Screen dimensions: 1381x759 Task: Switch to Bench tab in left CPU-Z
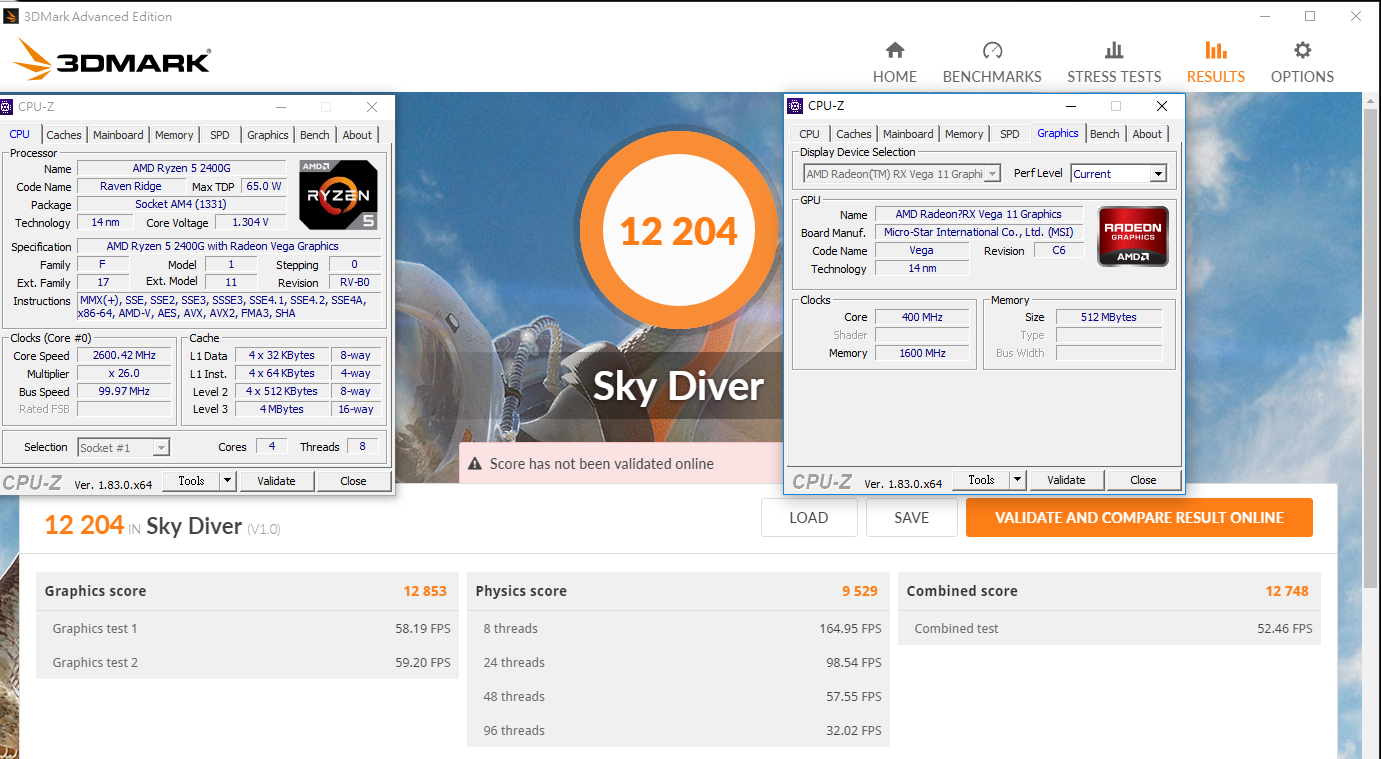315,135
